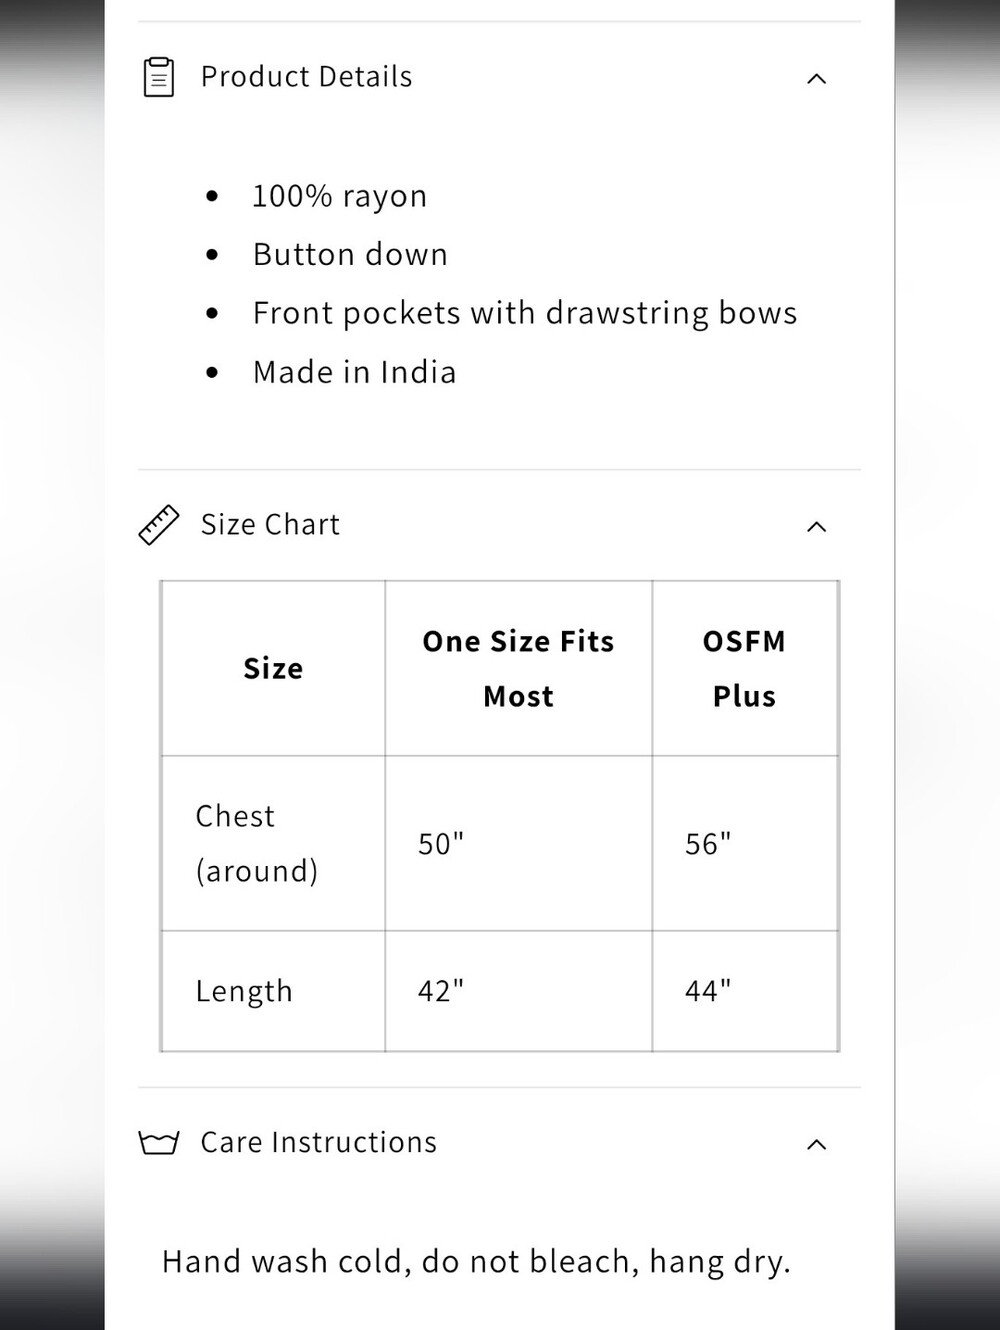This screenshot has width=1000, height=1330.
Task: Click the 42" length measurement cell
Action: pos(519,991)
